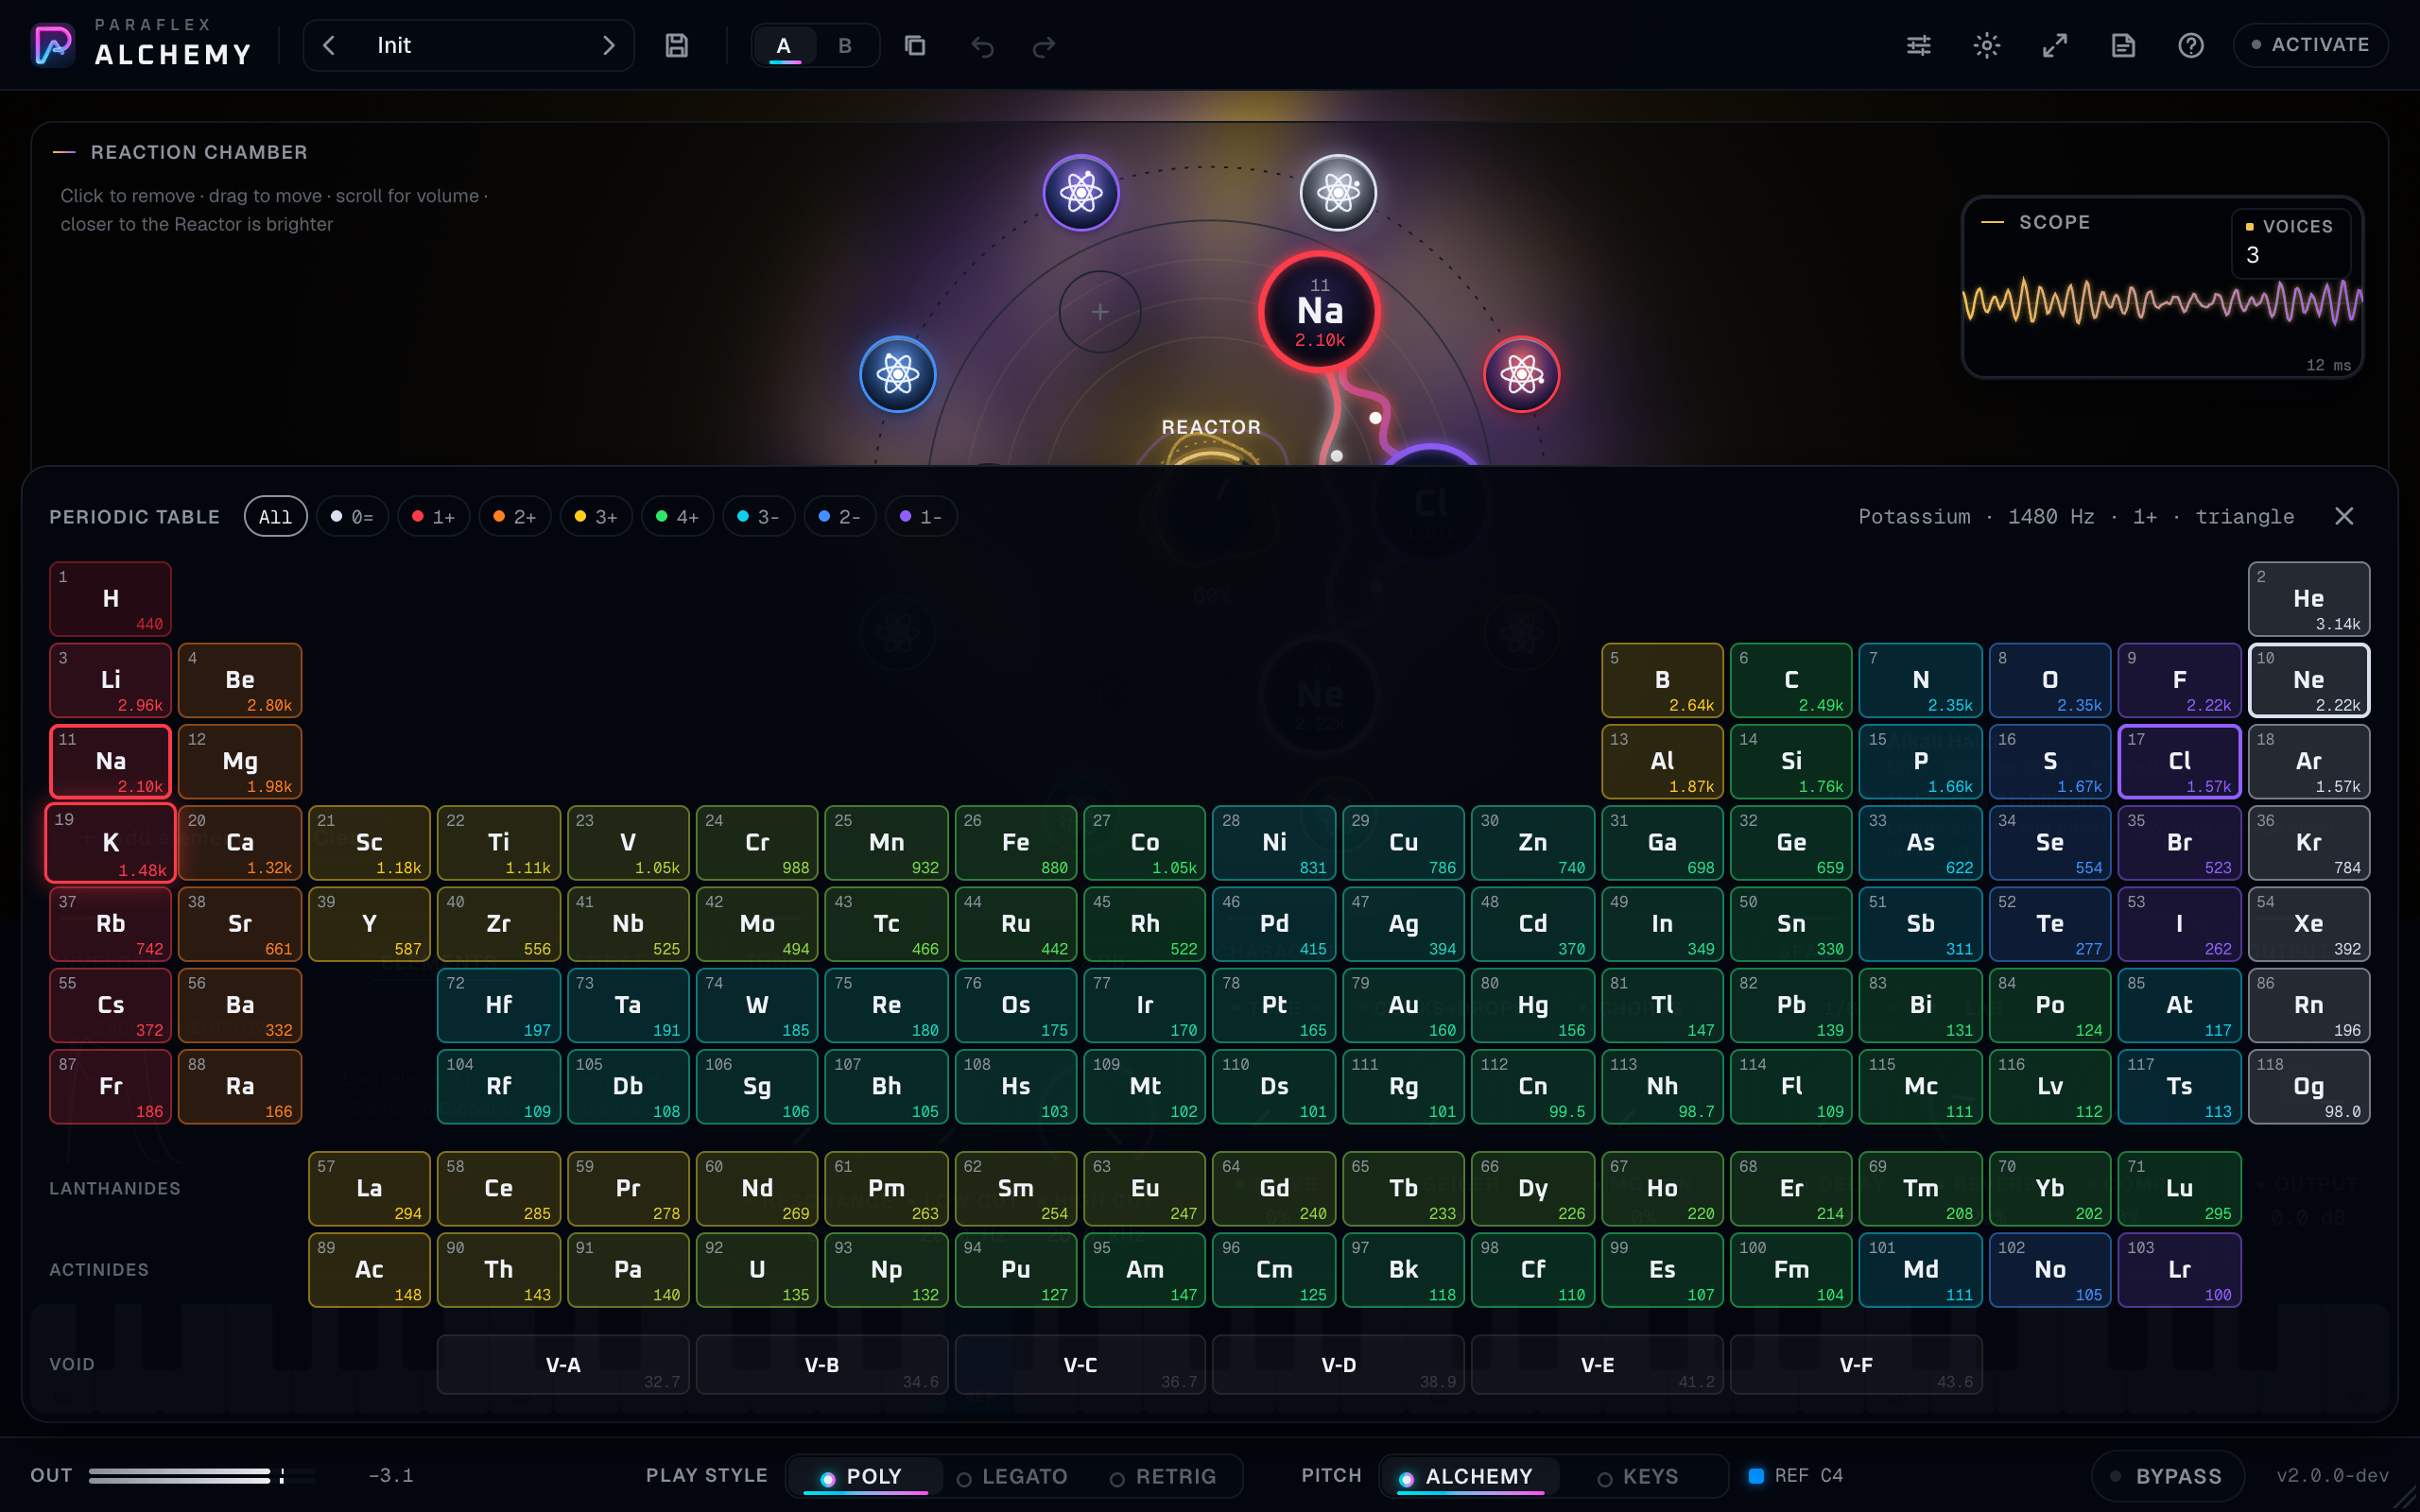The width and height of the screenshot is (2420, 1512).
Task: Add the Fe element tile
Action: coord(1016,842)
